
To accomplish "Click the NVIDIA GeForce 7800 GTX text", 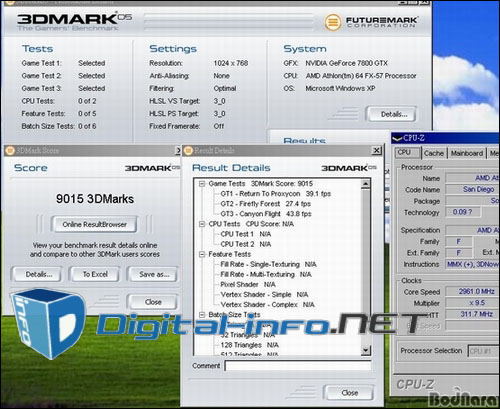I will (346, 63).
